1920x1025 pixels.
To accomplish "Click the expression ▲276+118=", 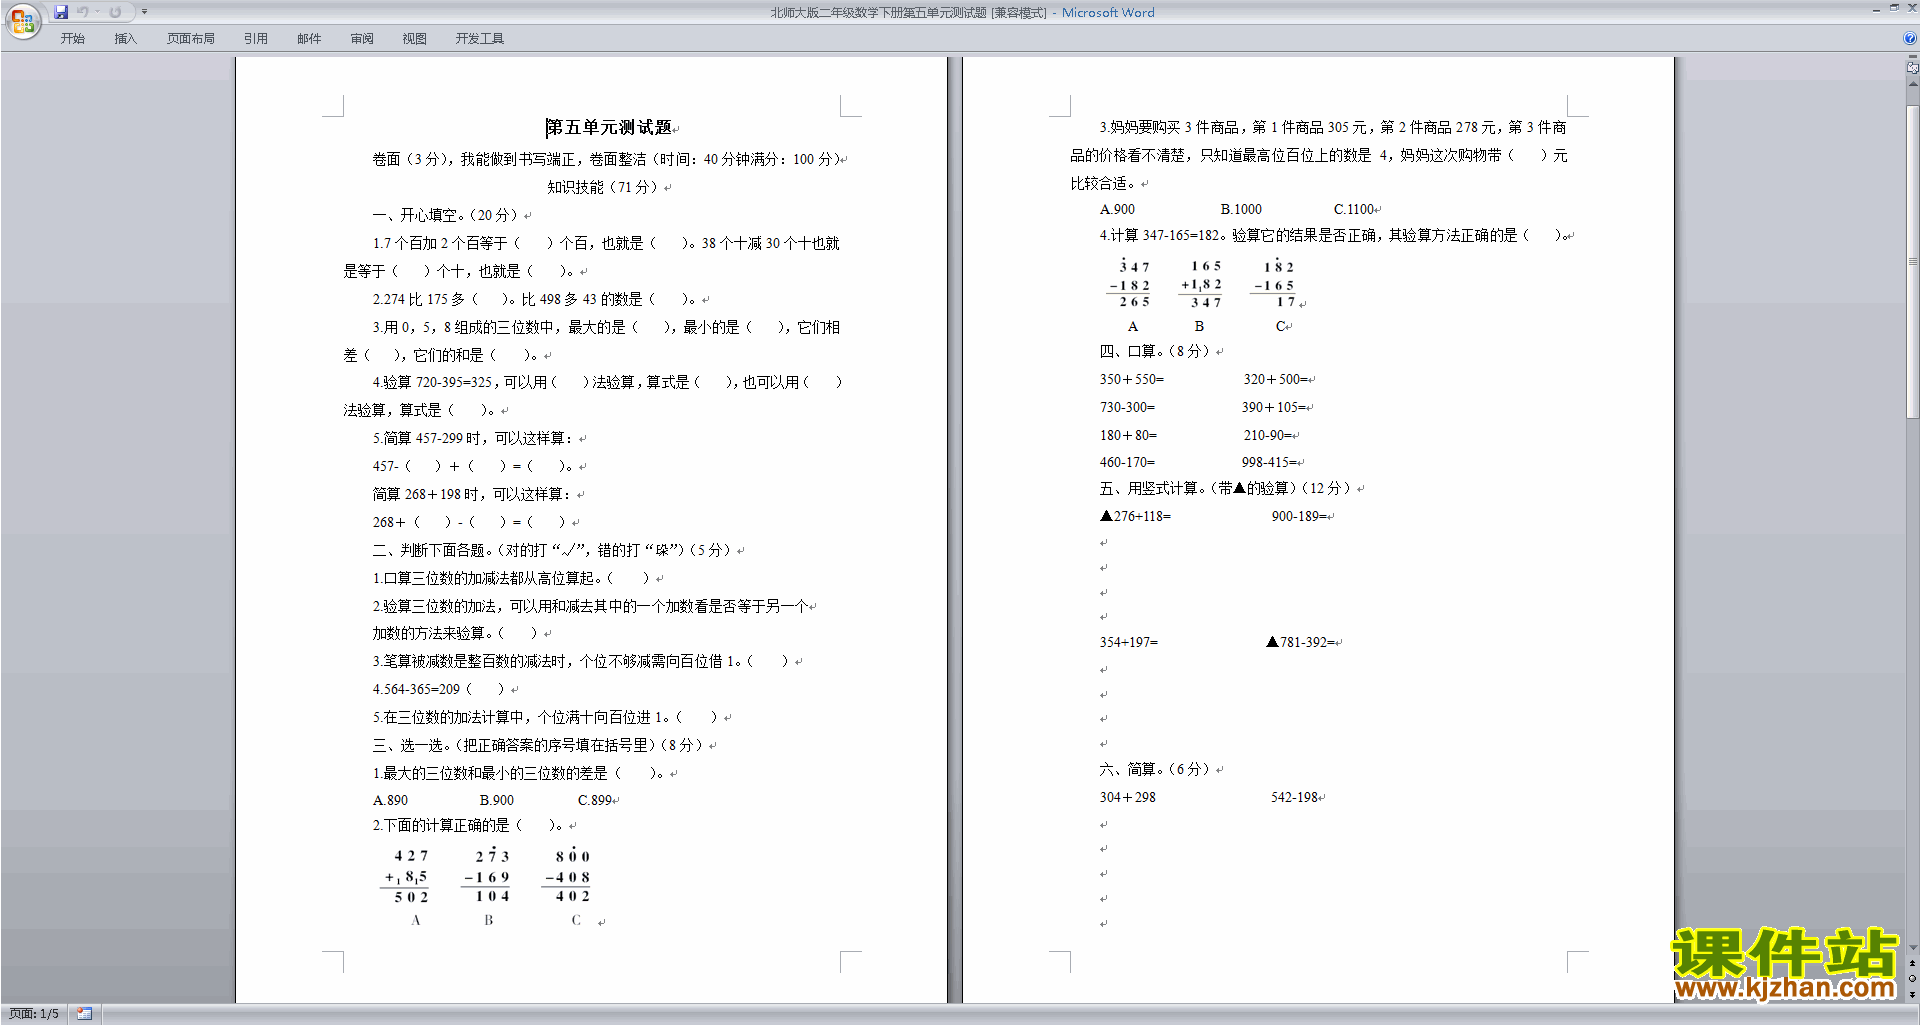I will pyautogui.click(x=1136, y=516).
